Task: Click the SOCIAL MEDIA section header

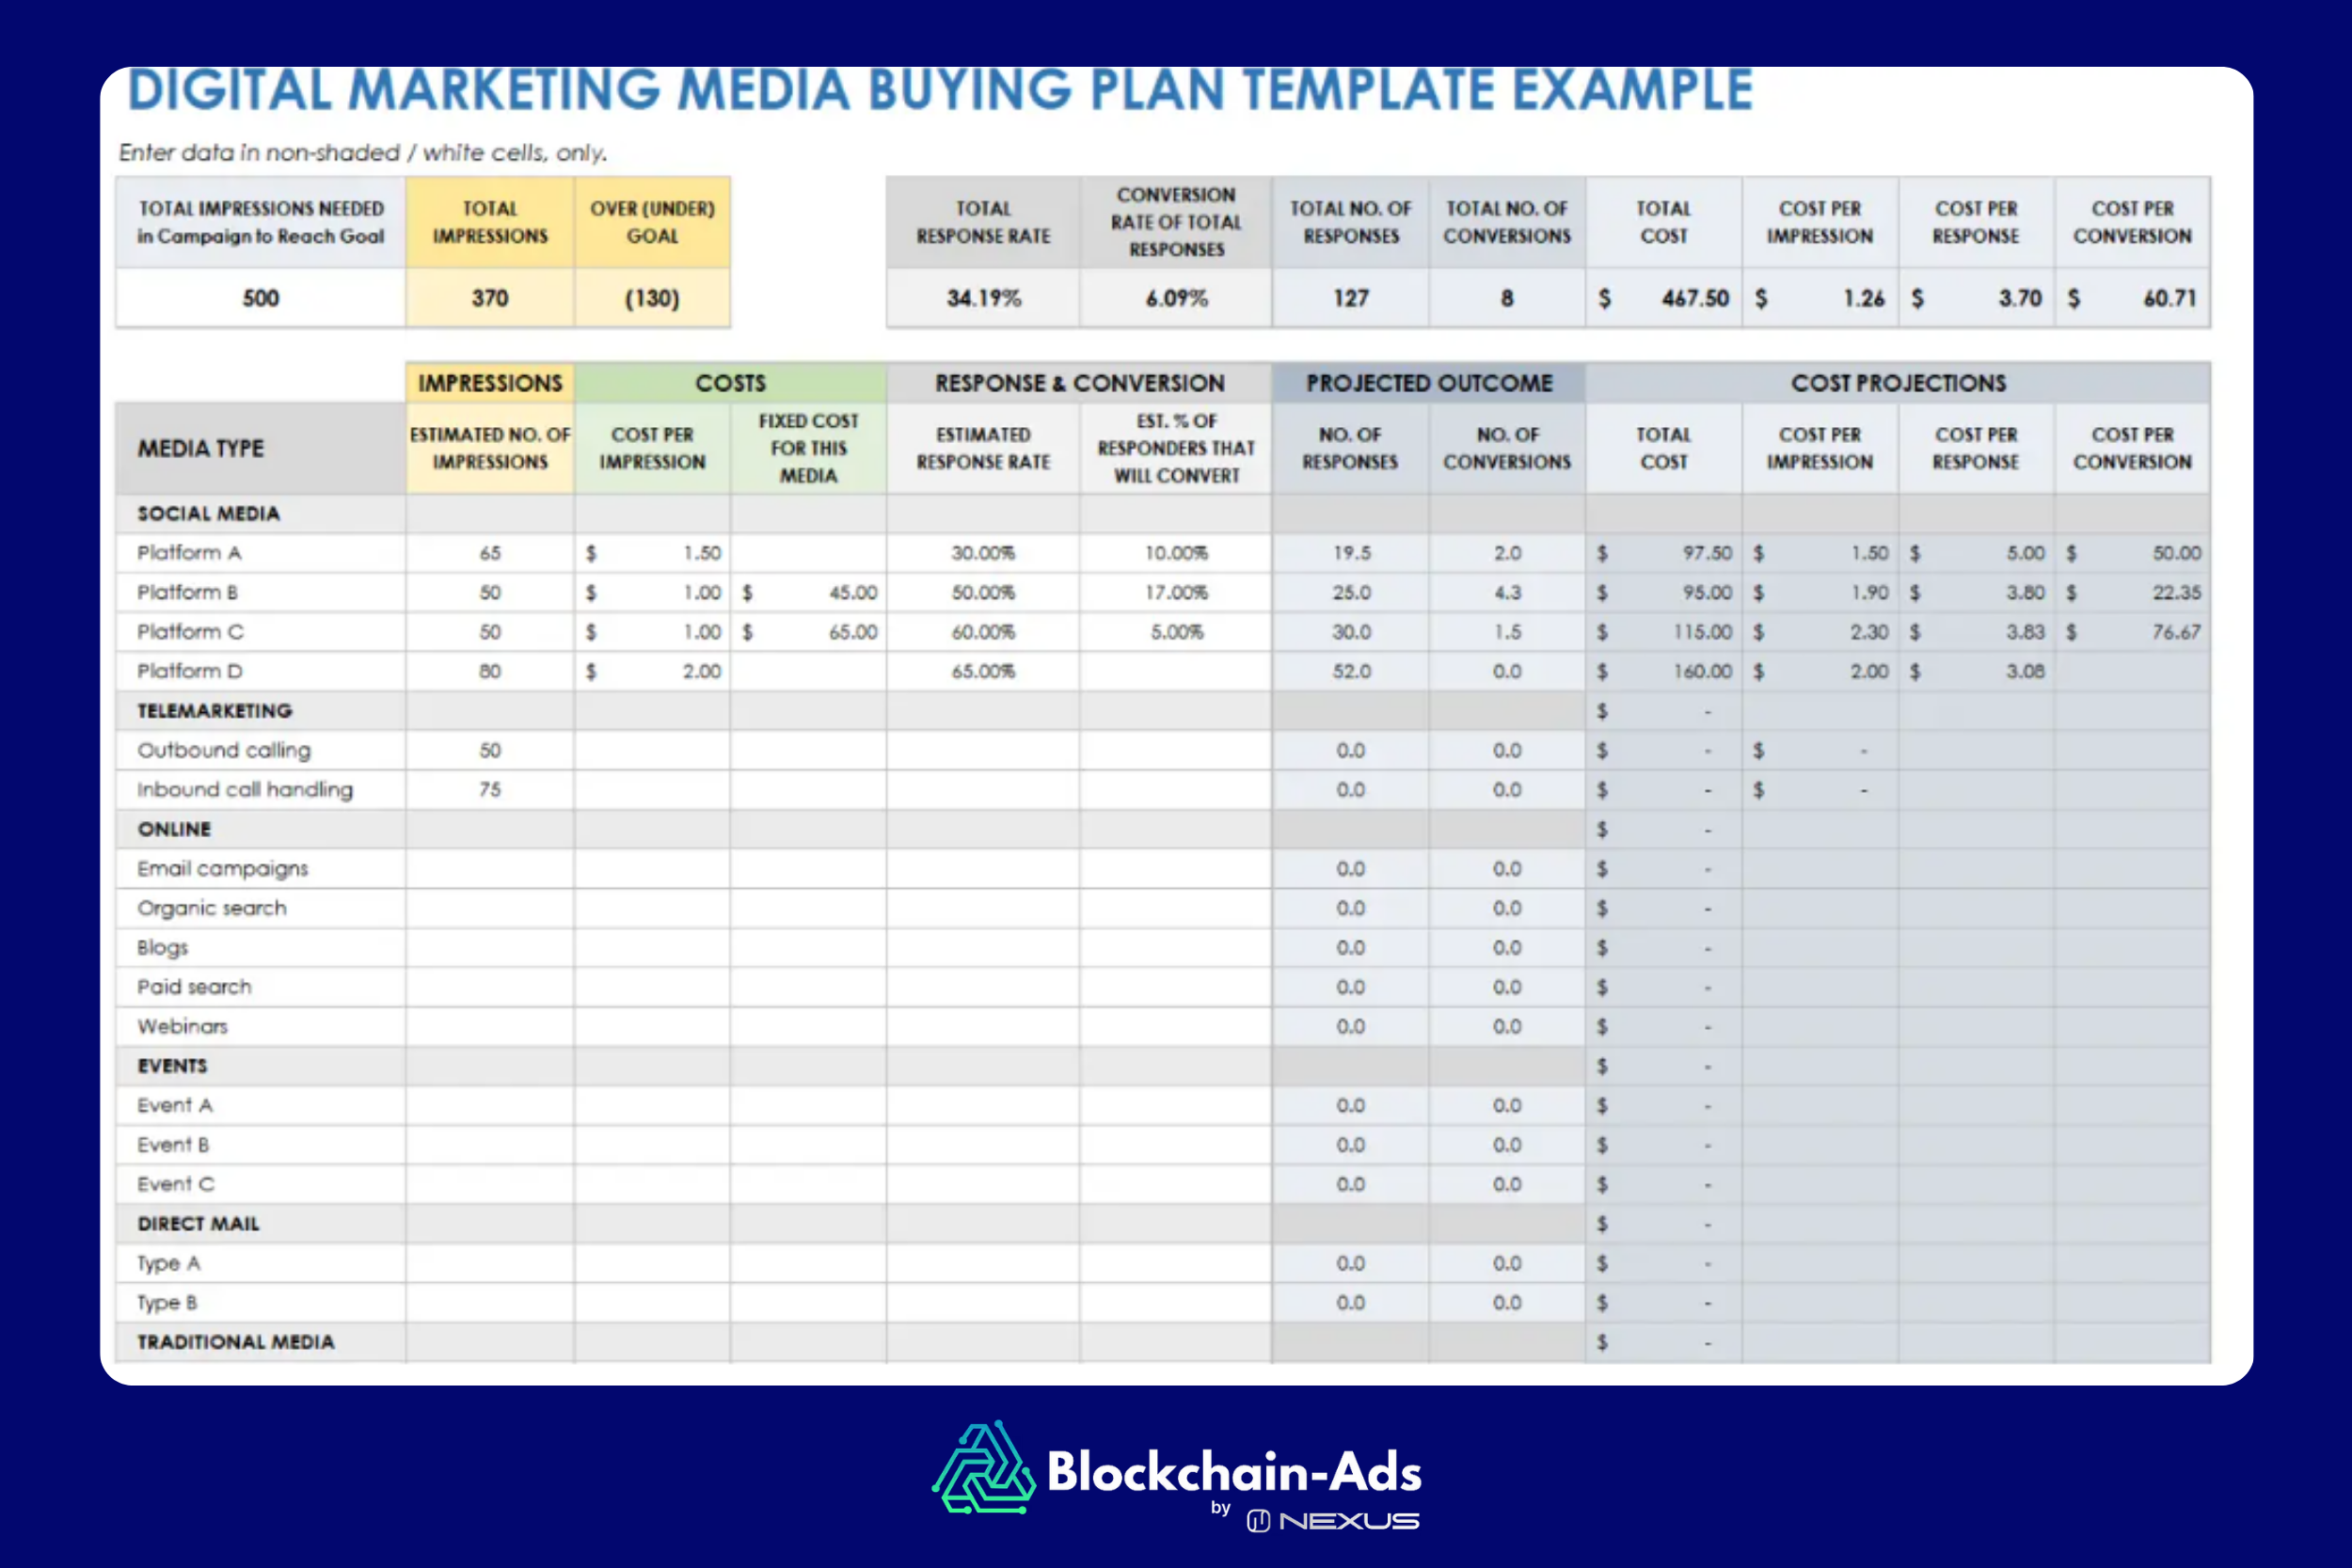Action: (208, 513)
